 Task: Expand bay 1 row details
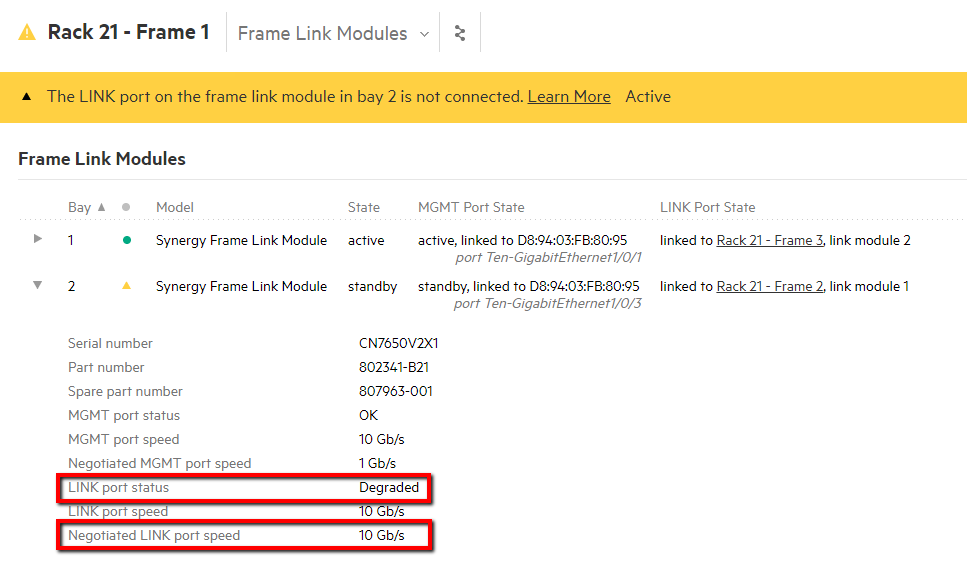coord(38,239)
